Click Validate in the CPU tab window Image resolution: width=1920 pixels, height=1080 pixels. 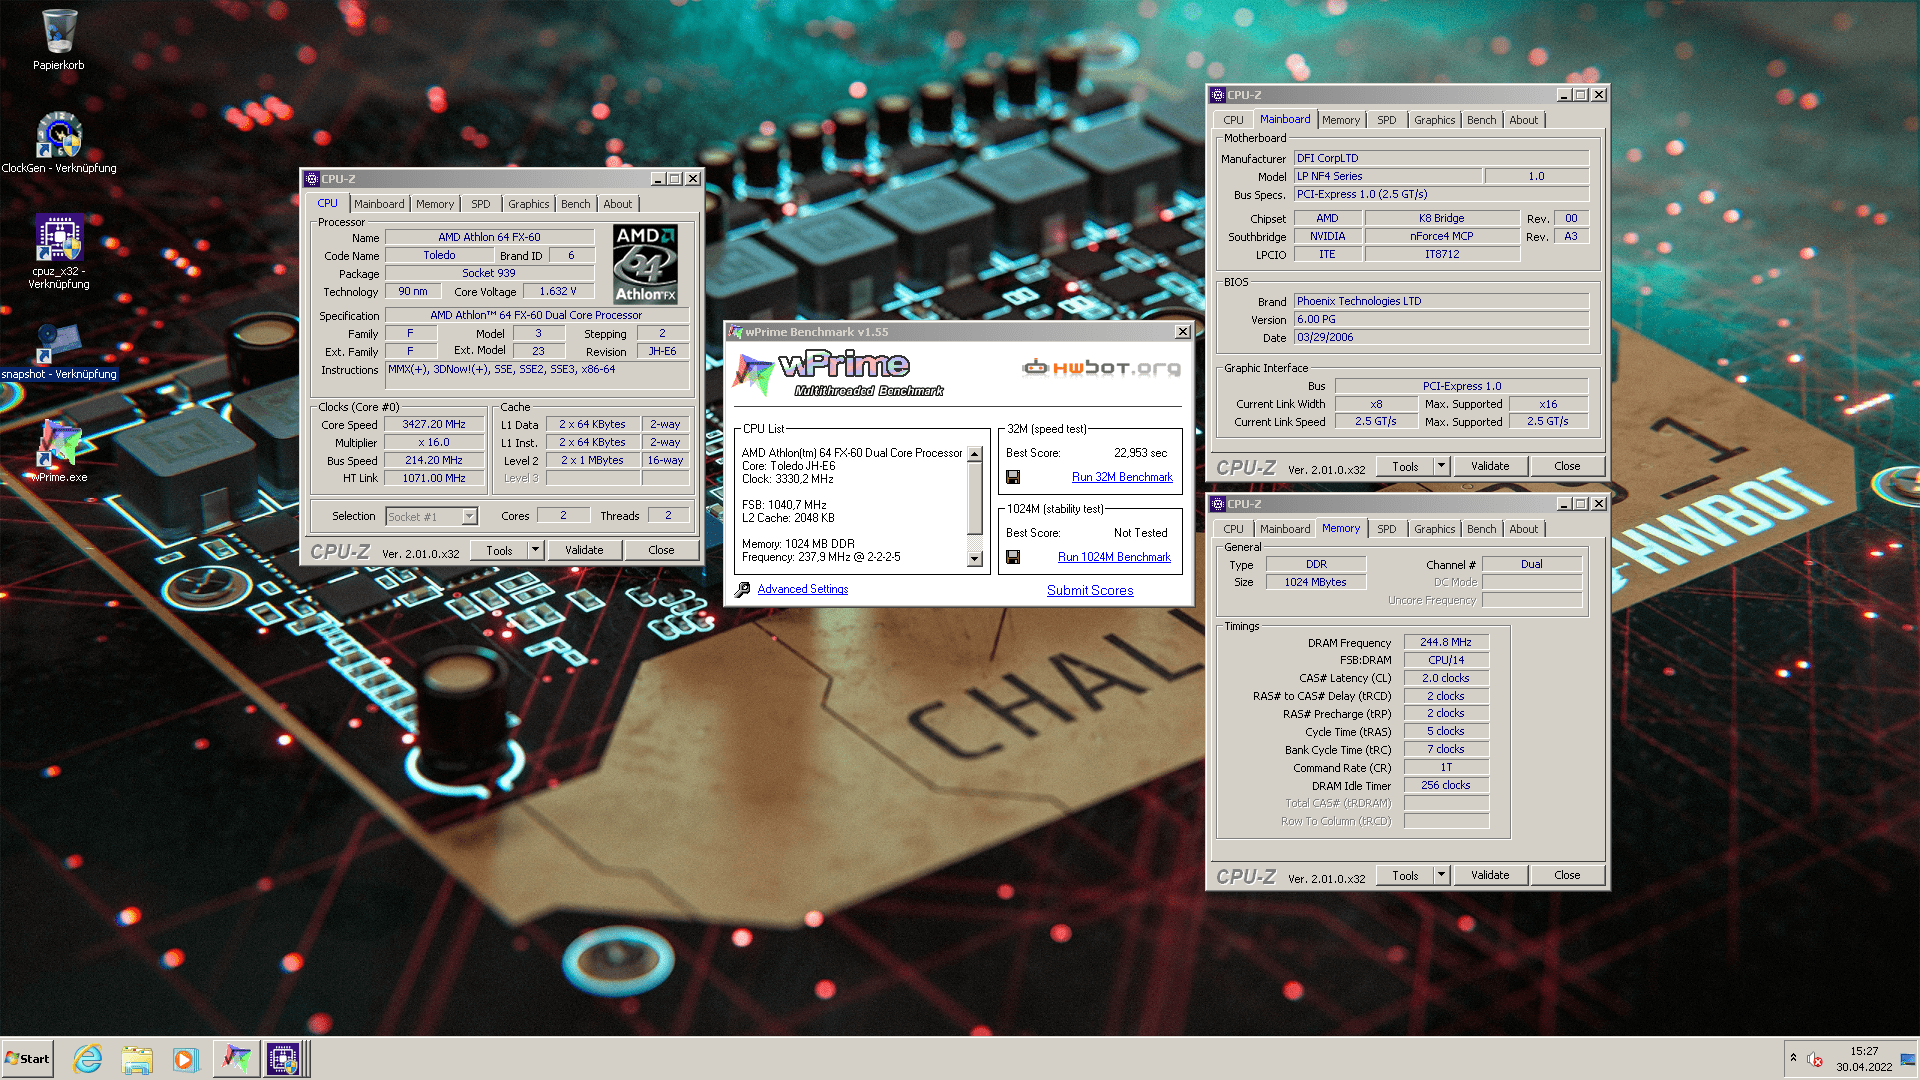[584, 550]
